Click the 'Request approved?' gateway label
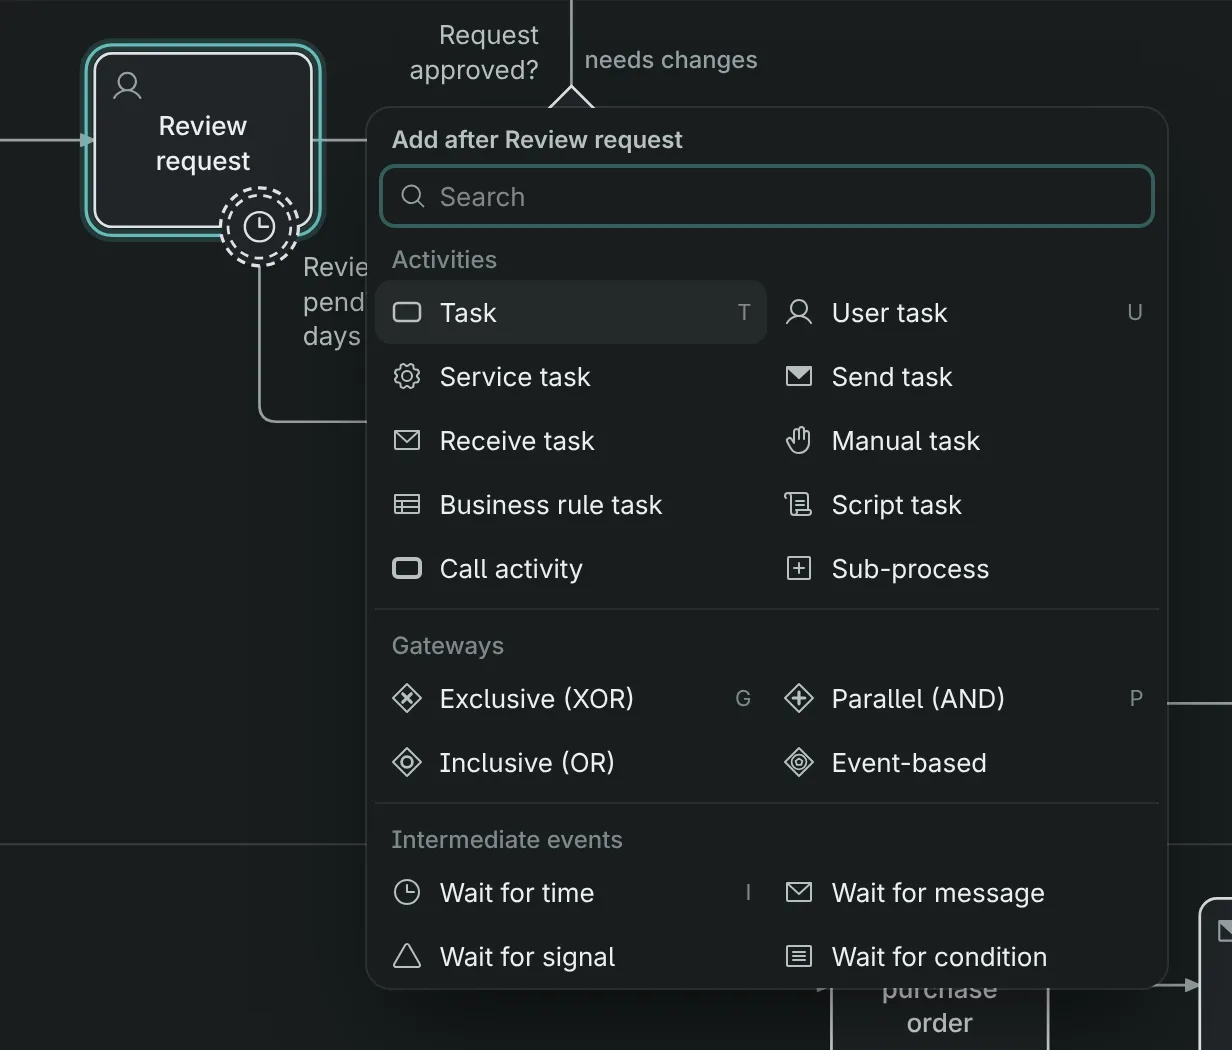This screenshot has width=1232, height=1050. click(x=474, y=53)
